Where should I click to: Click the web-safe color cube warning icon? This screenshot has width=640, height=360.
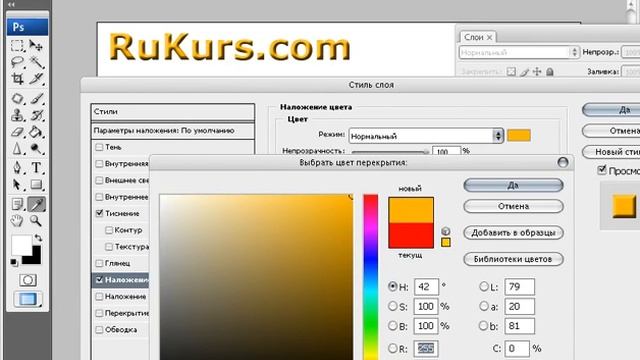click(x=446, y=231)
